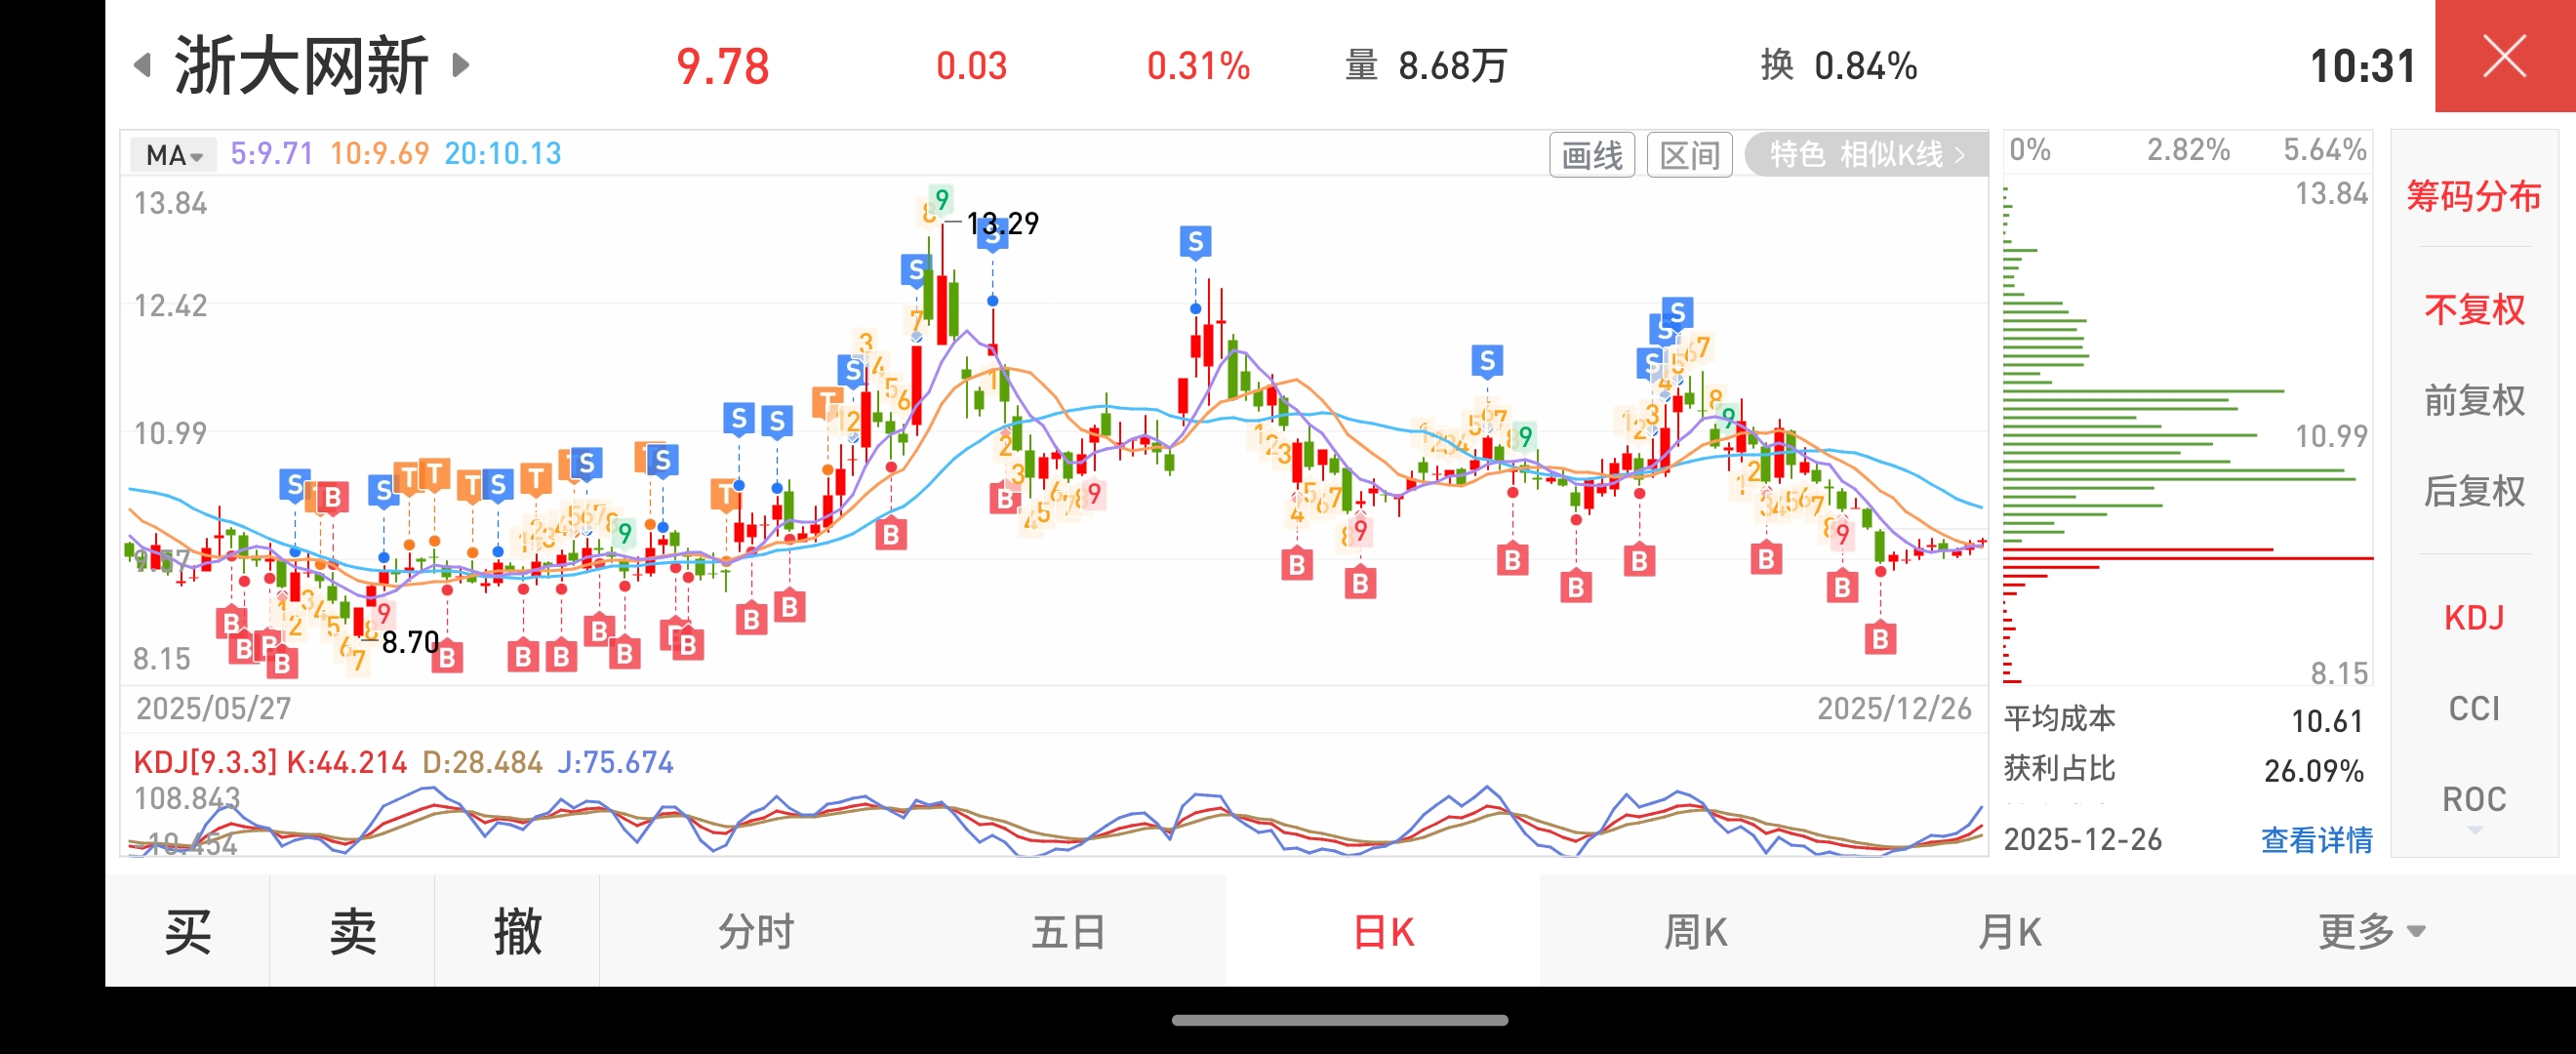Select 不复权 price adjustment option
The width and height of the screenshot is (2576, 1054).
coord(2474,310)
